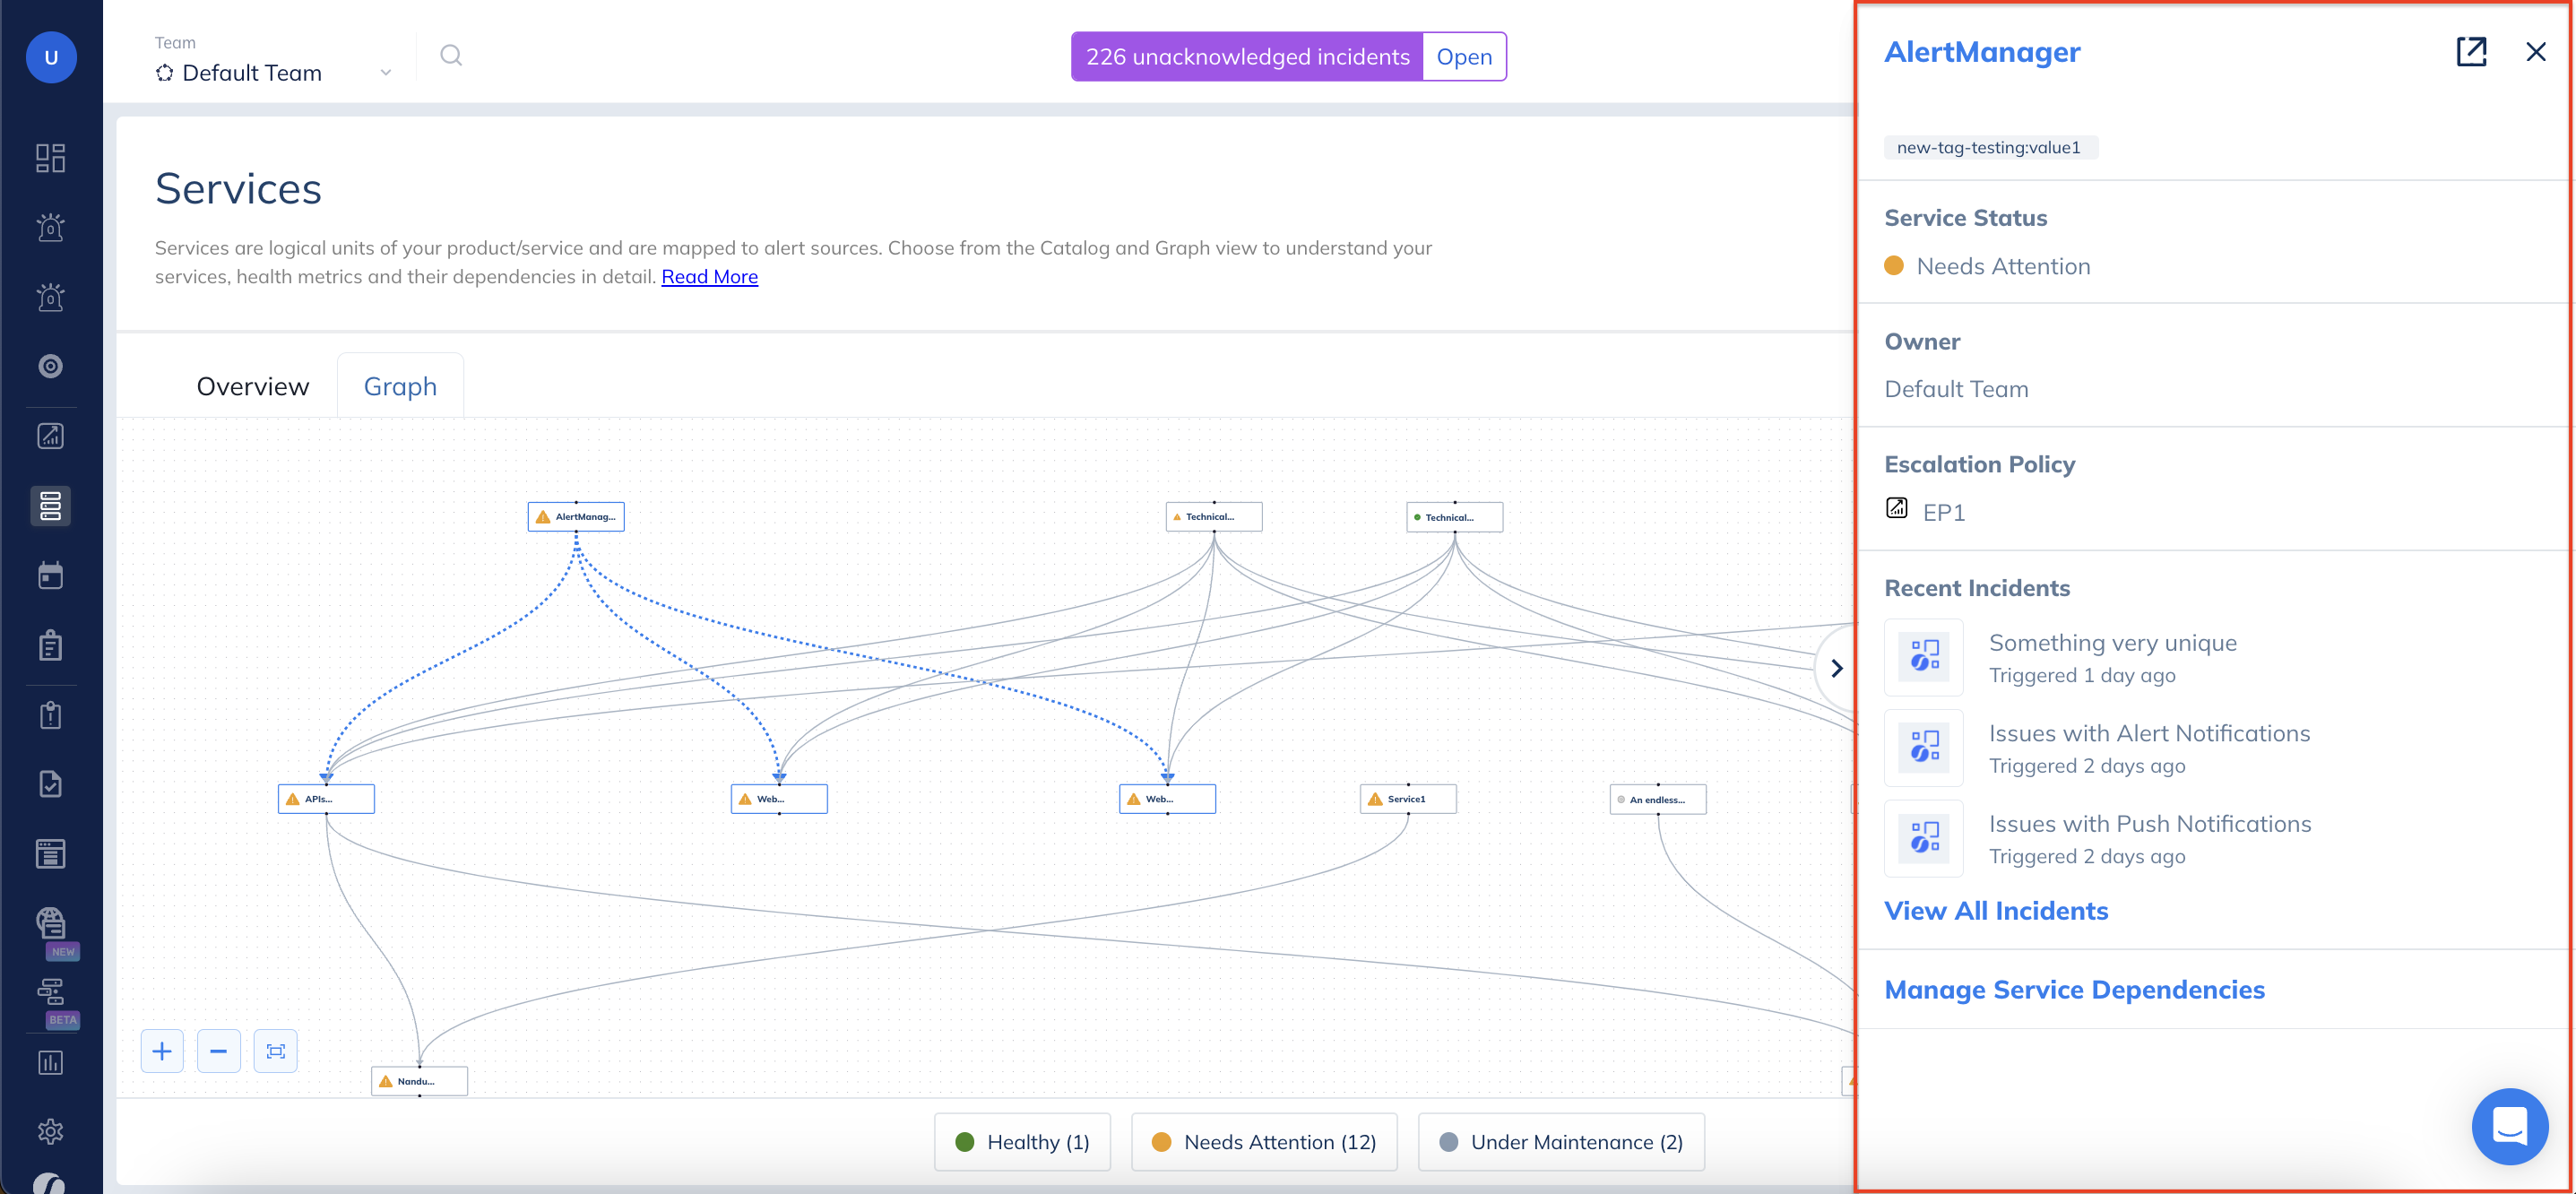The width and height of the screenshot is (2576, 1194).
Task: Click the Read More link
Action: 709,277
